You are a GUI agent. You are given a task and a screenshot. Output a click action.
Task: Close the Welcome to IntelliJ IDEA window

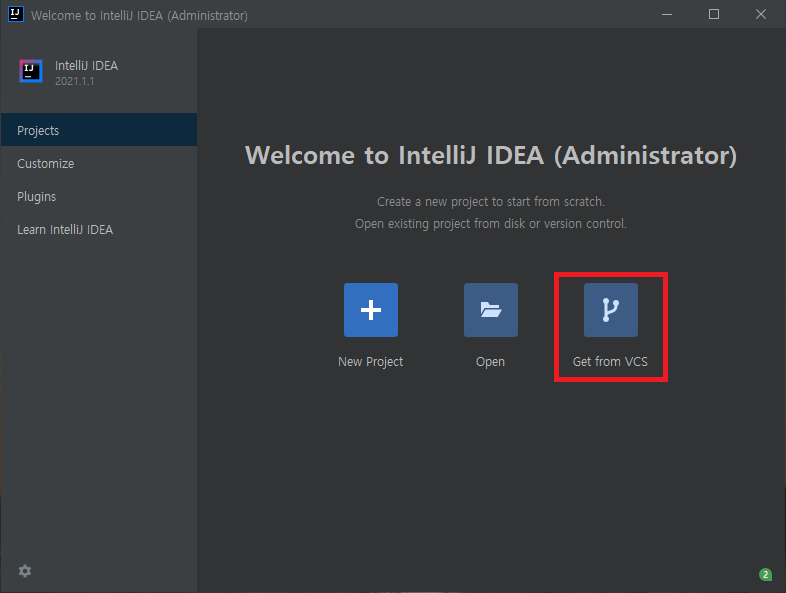761,15
